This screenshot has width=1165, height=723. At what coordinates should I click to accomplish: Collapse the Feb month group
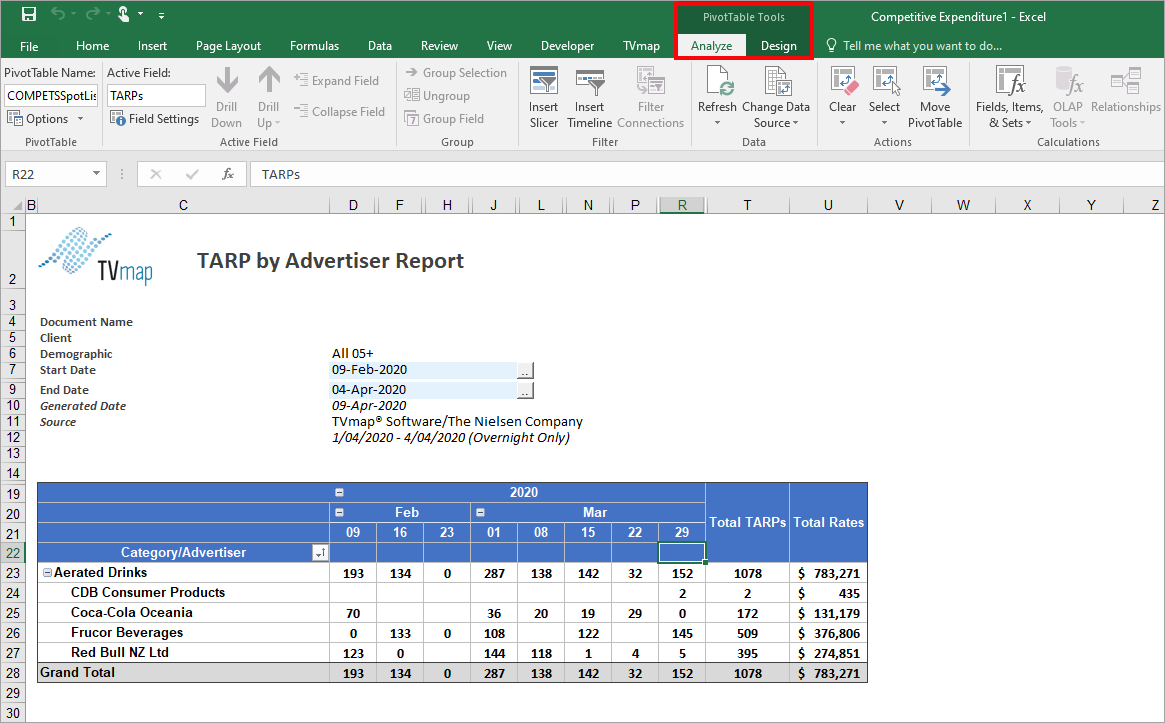340,512
